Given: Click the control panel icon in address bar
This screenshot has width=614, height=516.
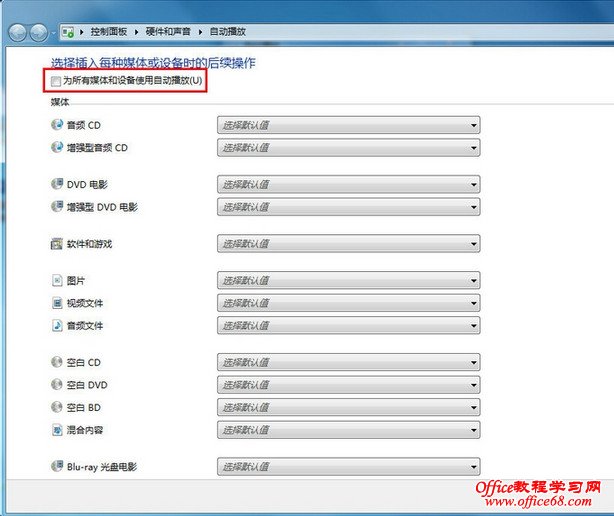Looking at the screenshot, I should [x=68, y=32].
